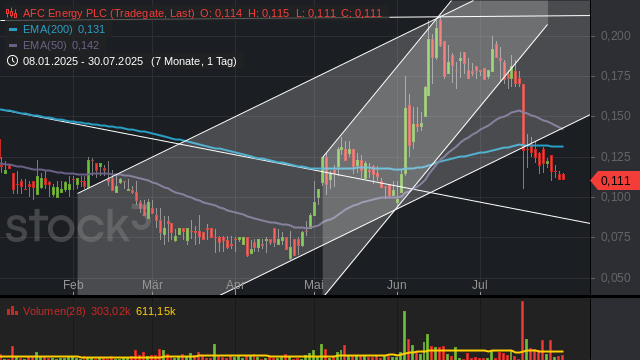Screen dimensions: 640x360
Task: Click the Mai month label on time axis
Action: coord(313,285)
